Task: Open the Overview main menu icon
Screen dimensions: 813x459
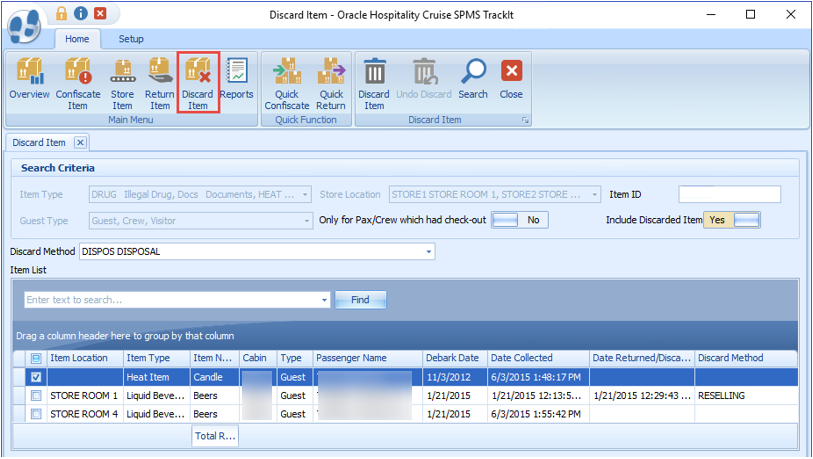Action: [x=30, y=79]
